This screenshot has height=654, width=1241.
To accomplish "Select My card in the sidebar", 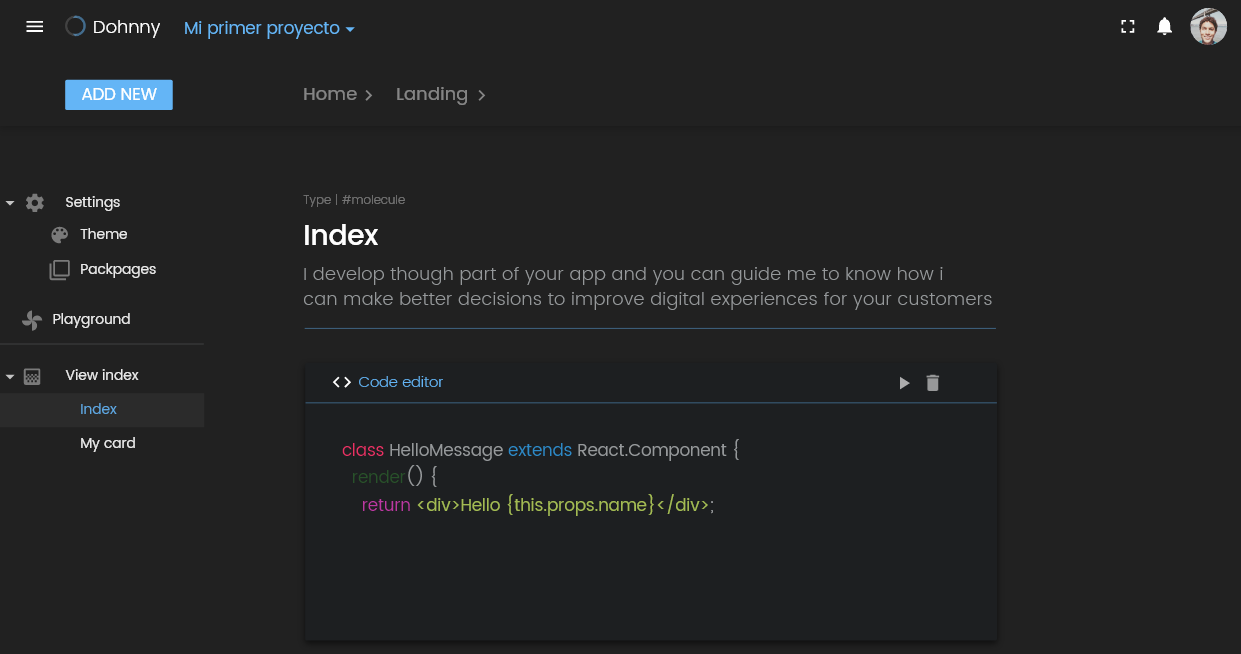I will point(108,443).
